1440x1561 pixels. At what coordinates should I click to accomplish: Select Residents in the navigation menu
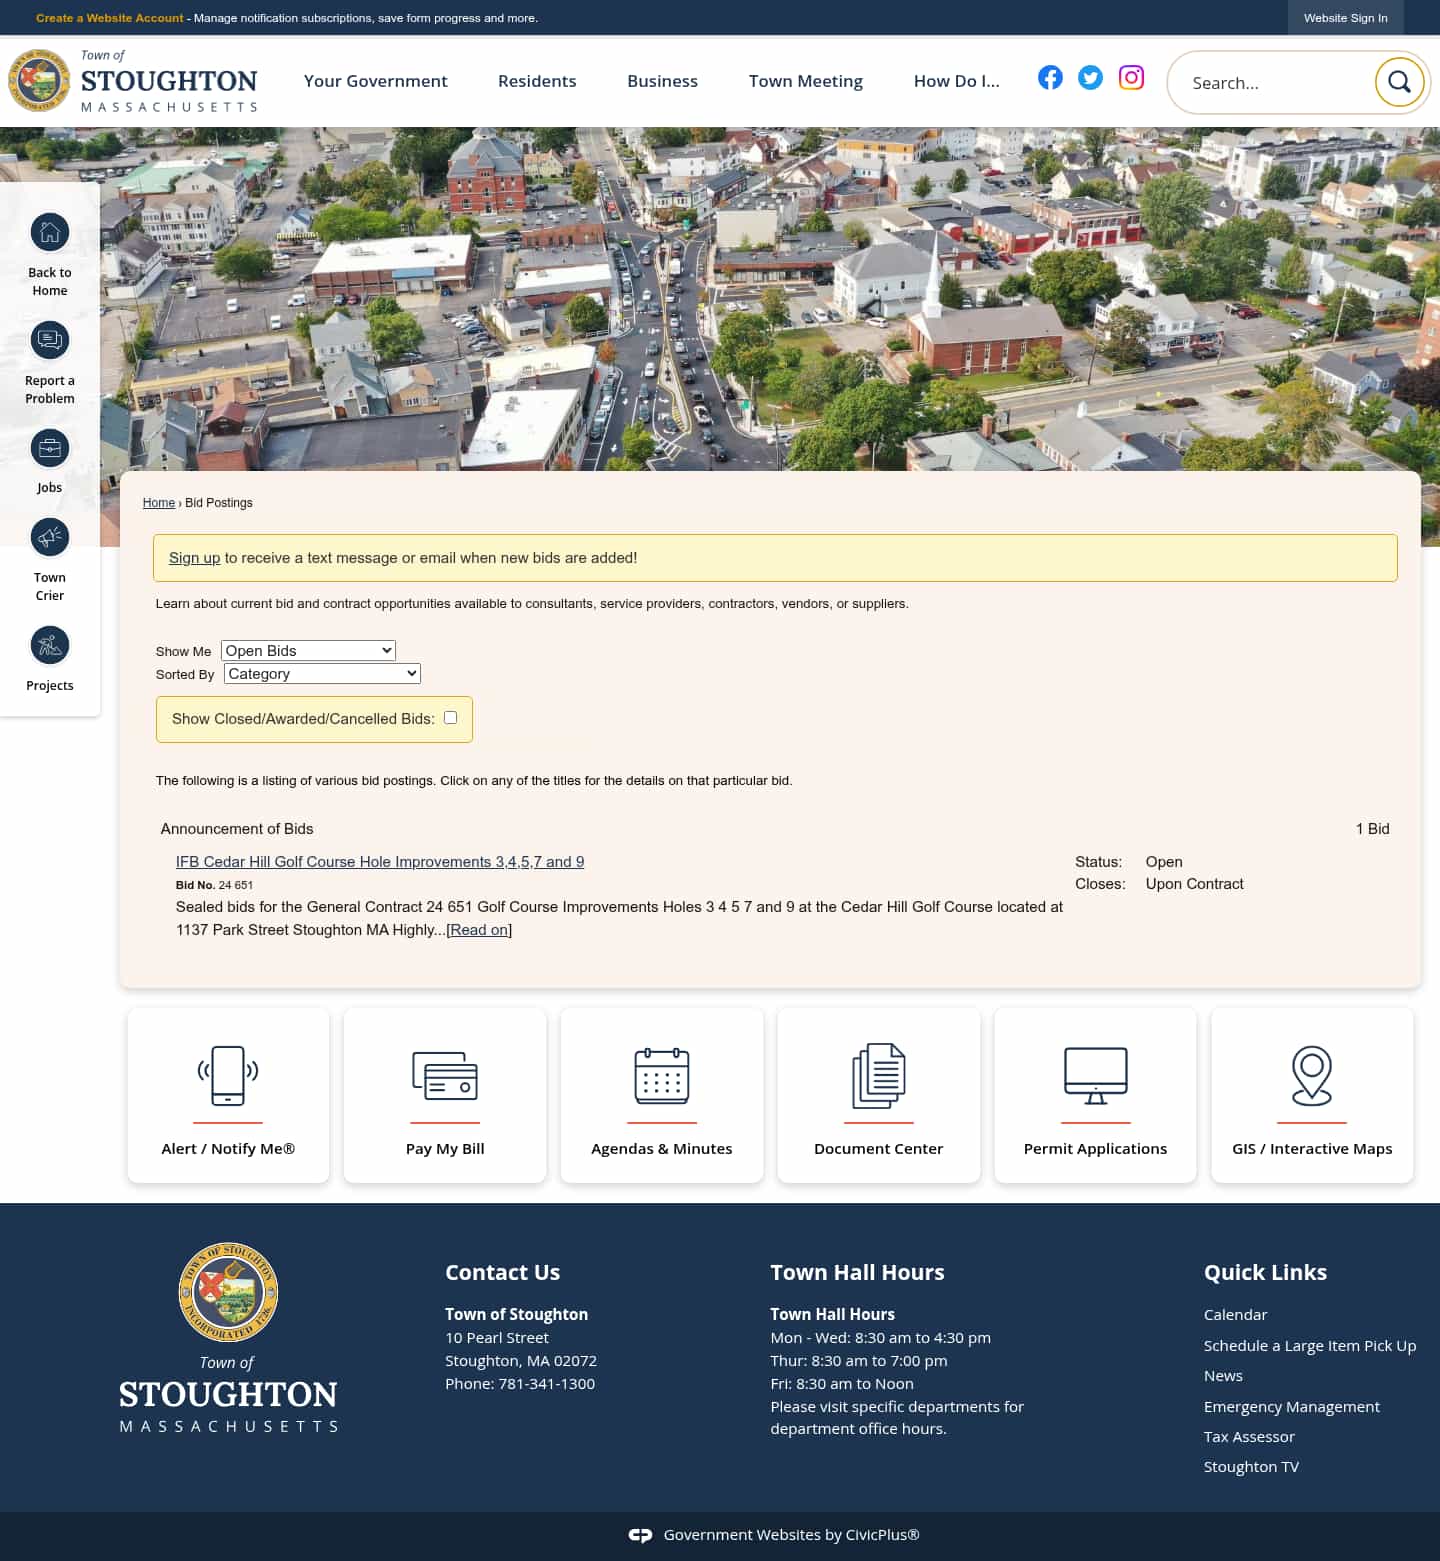tap(537, 81)
